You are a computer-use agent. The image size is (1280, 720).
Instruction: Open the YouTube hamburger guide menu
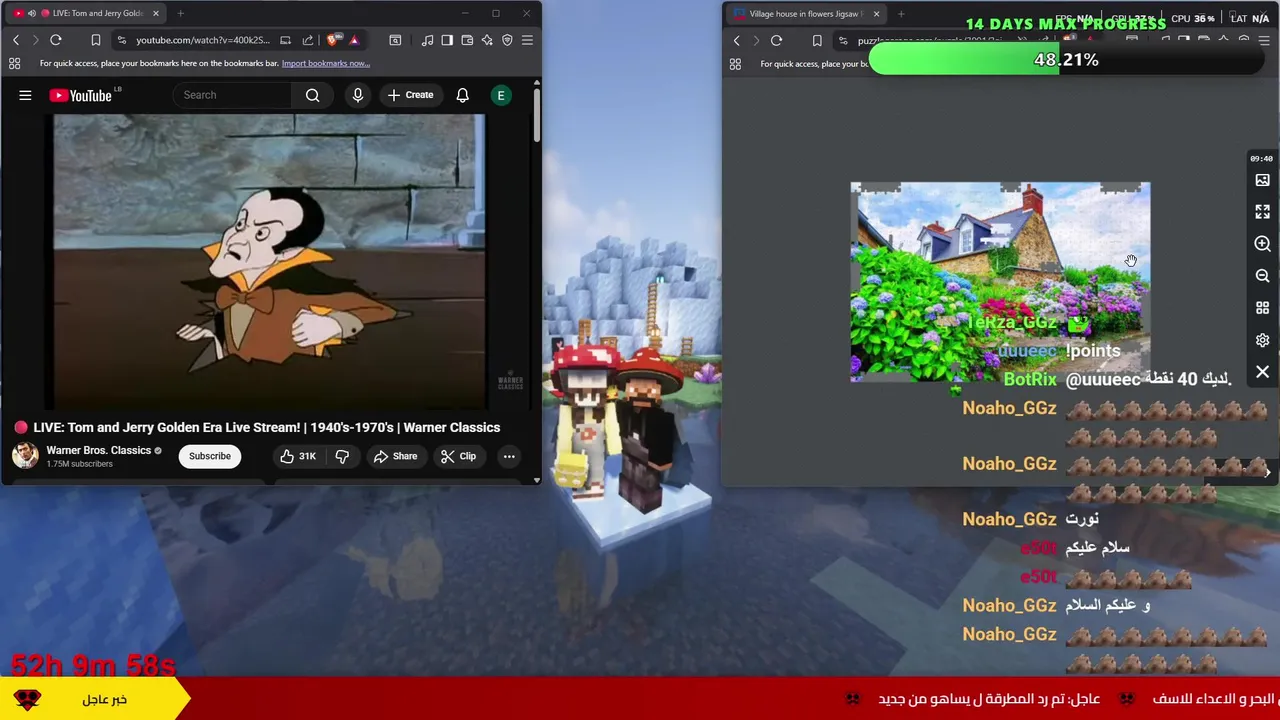click(x=25, y=95)
